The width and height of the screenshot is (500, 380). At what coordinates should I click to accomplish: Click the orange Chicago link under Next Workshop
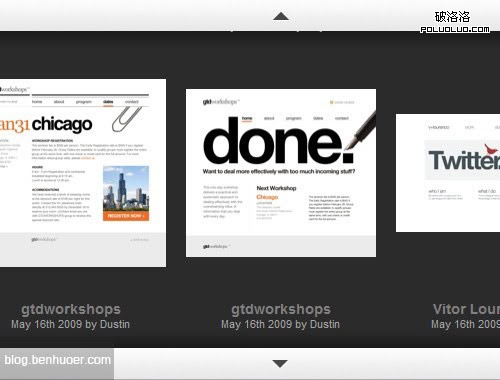click(267, 197)
